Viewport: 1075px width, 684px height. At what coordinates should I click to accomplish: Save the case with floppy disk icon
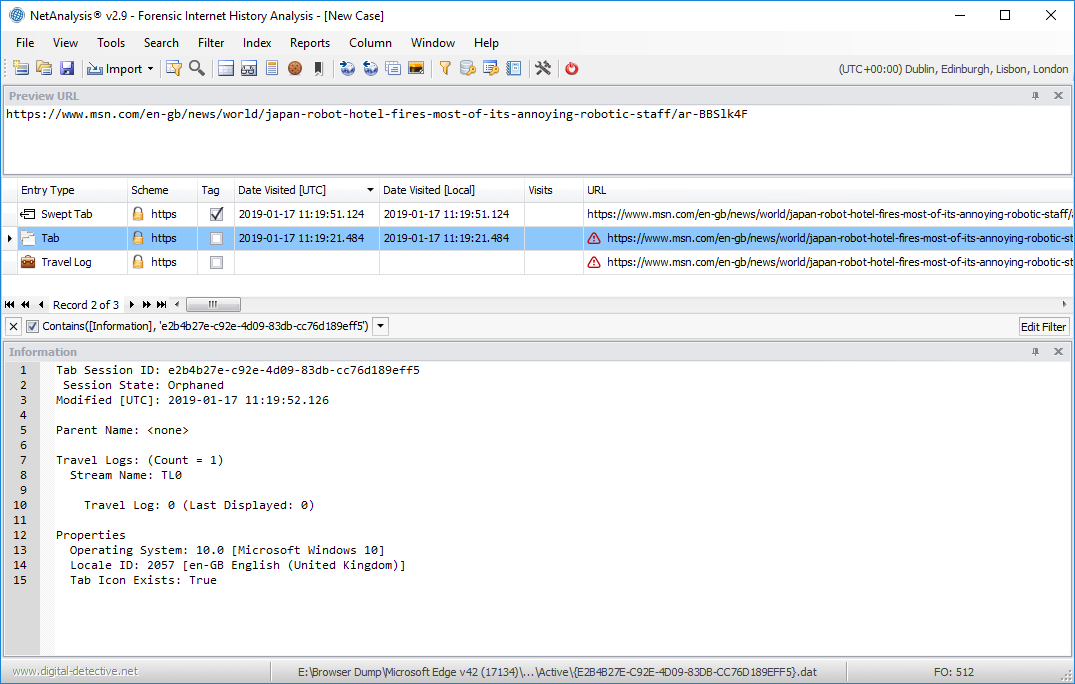[67, 68]
